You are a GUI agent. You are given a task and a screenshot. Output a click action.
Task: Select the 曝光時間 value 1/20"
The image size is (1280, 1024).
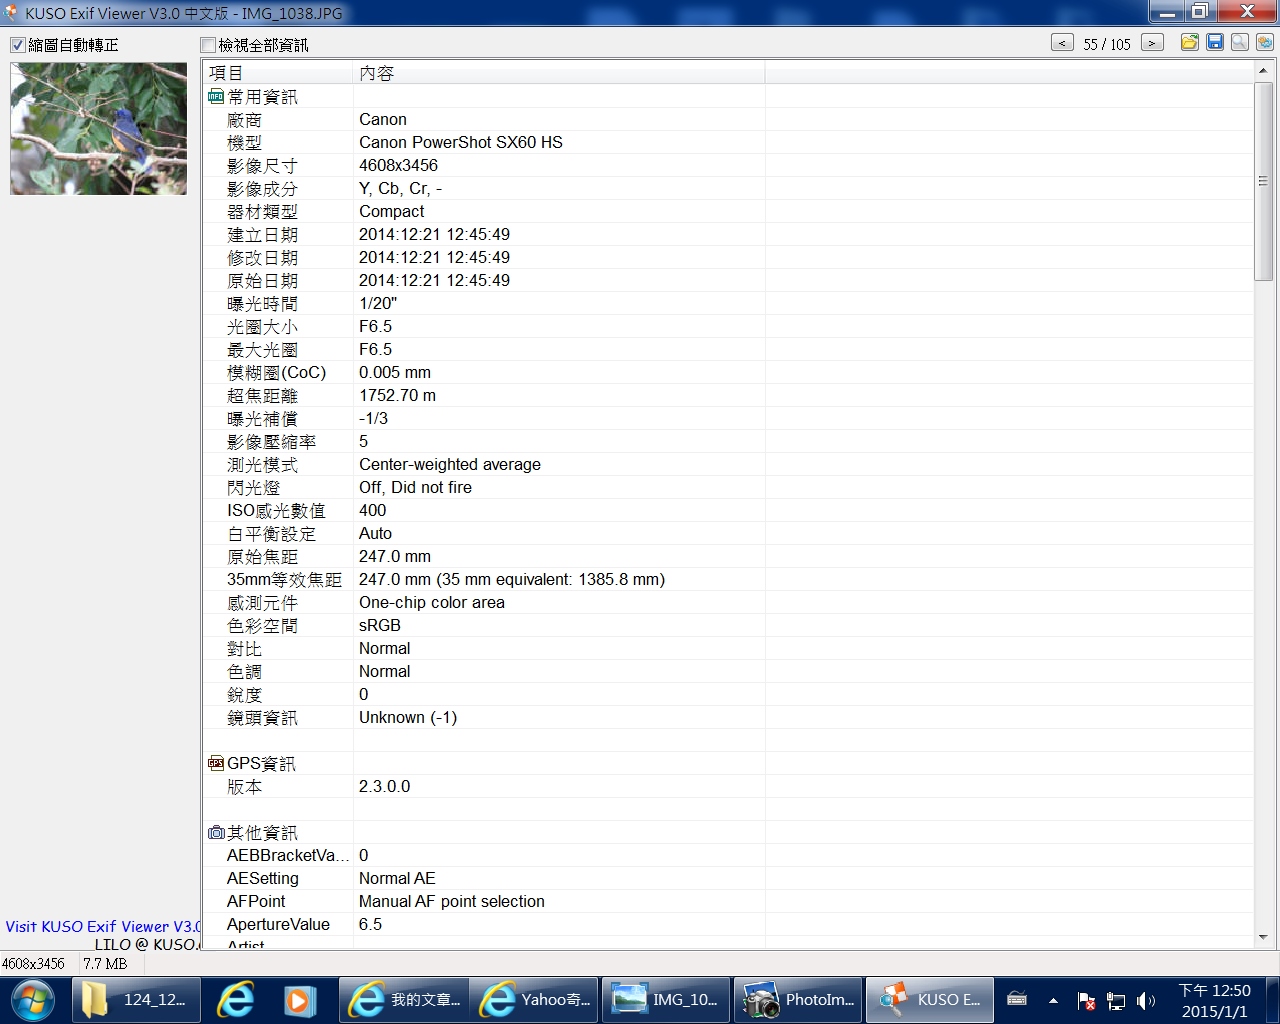pos(378,304)
